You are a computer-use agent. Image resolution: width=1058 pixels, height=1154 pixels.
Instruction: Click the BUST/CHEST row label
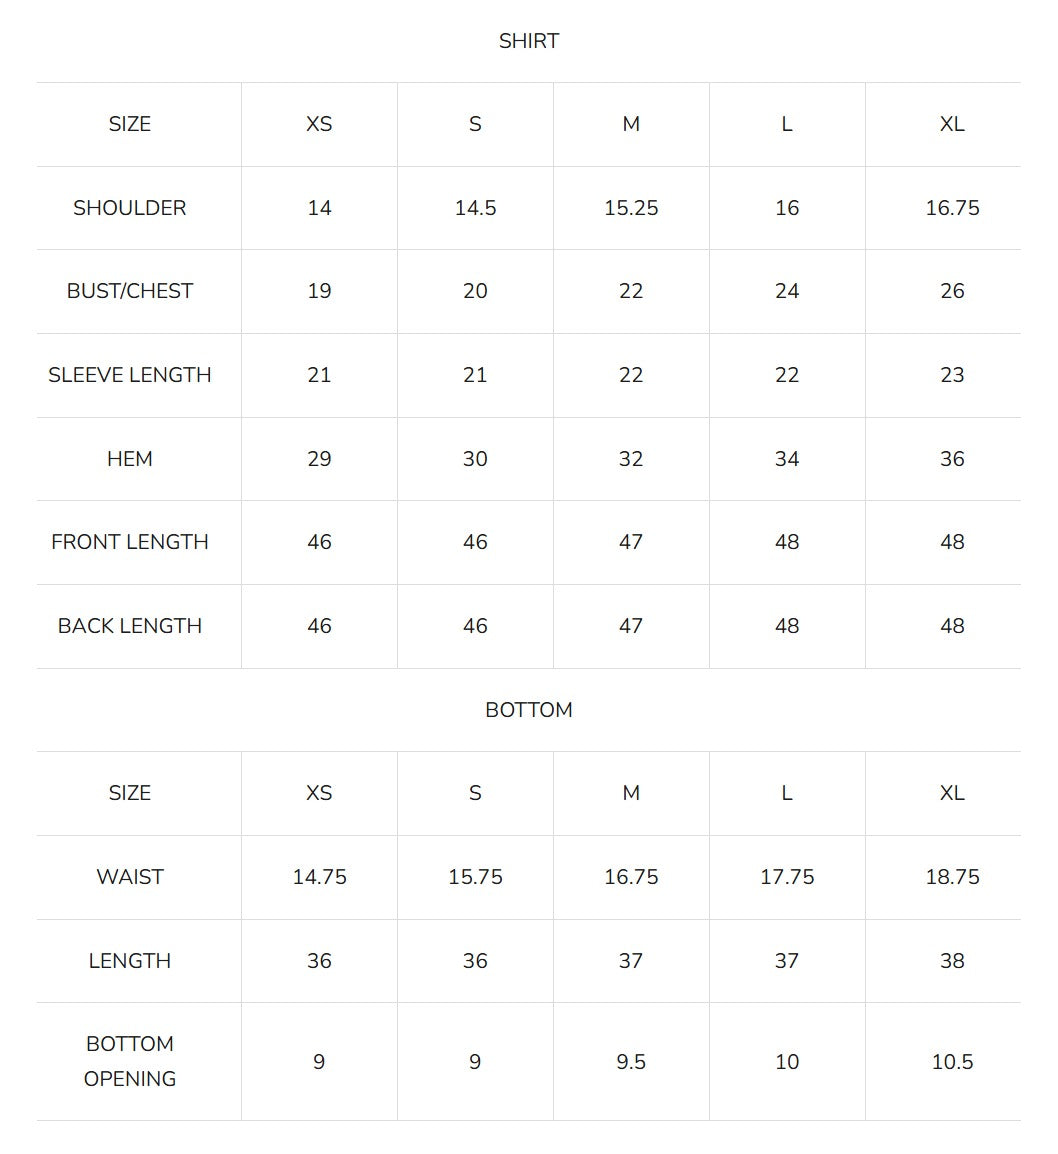pyautogui.click(x=129, y=291)
